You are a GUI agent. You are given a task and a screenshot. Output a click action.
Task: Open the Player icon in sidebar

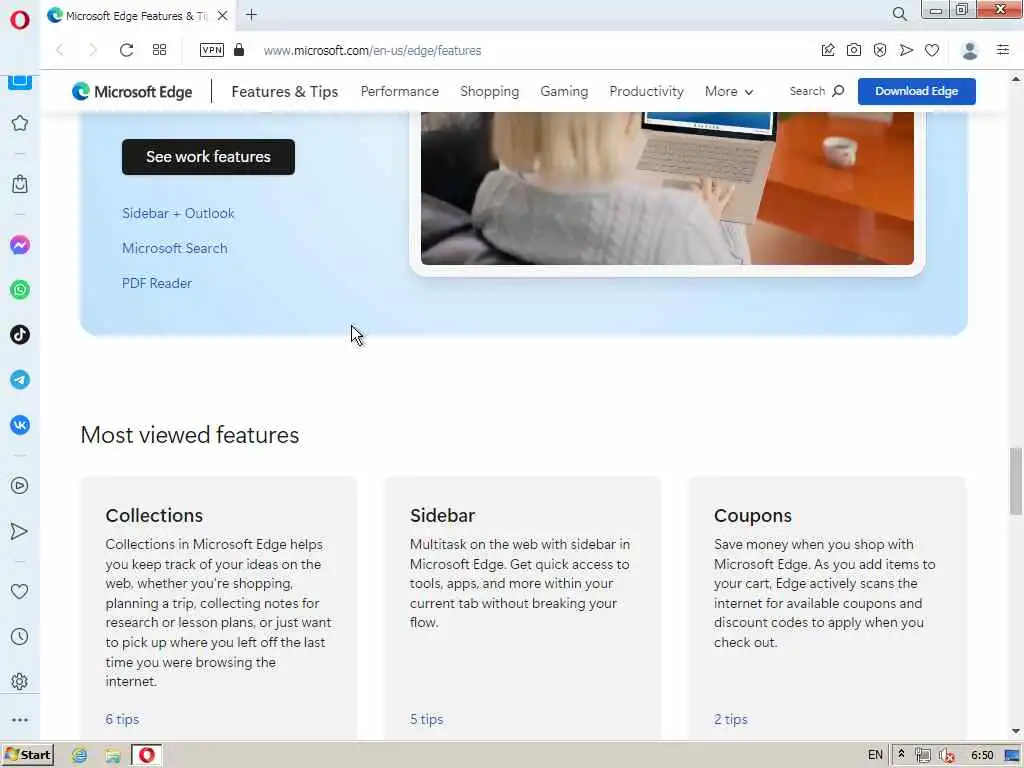tap(20, 485)
